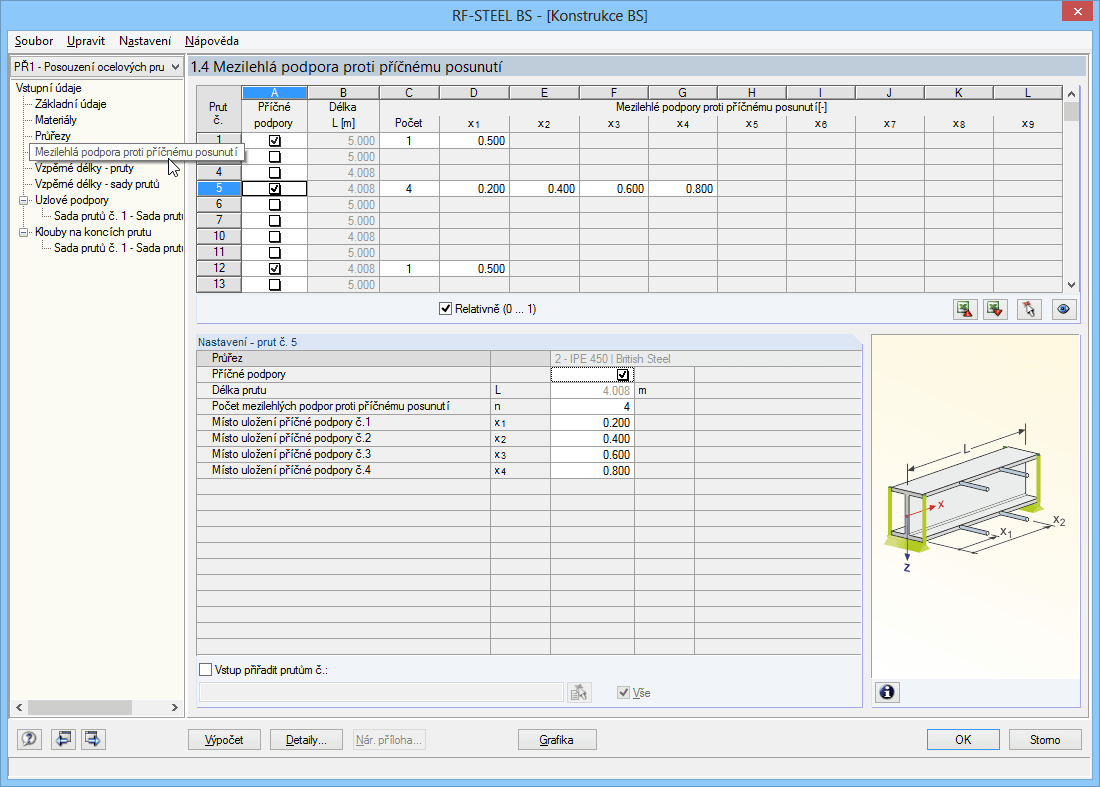The width and height of the screenshot is (1100, 787).
Task: Click x3 value 0.600 in settings panel
Action: 592,455
